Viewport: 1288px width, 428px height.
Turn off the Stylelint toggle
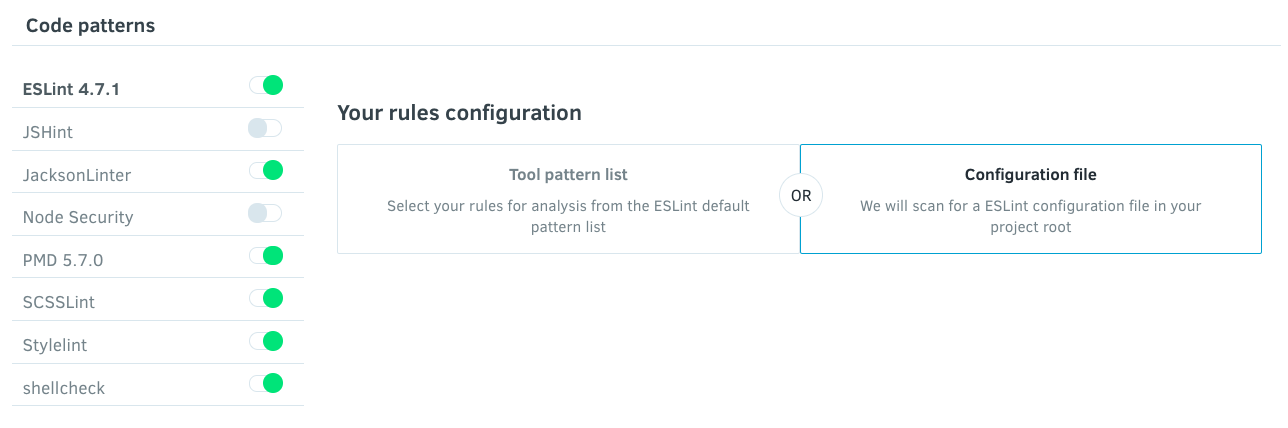click(266, 341)
